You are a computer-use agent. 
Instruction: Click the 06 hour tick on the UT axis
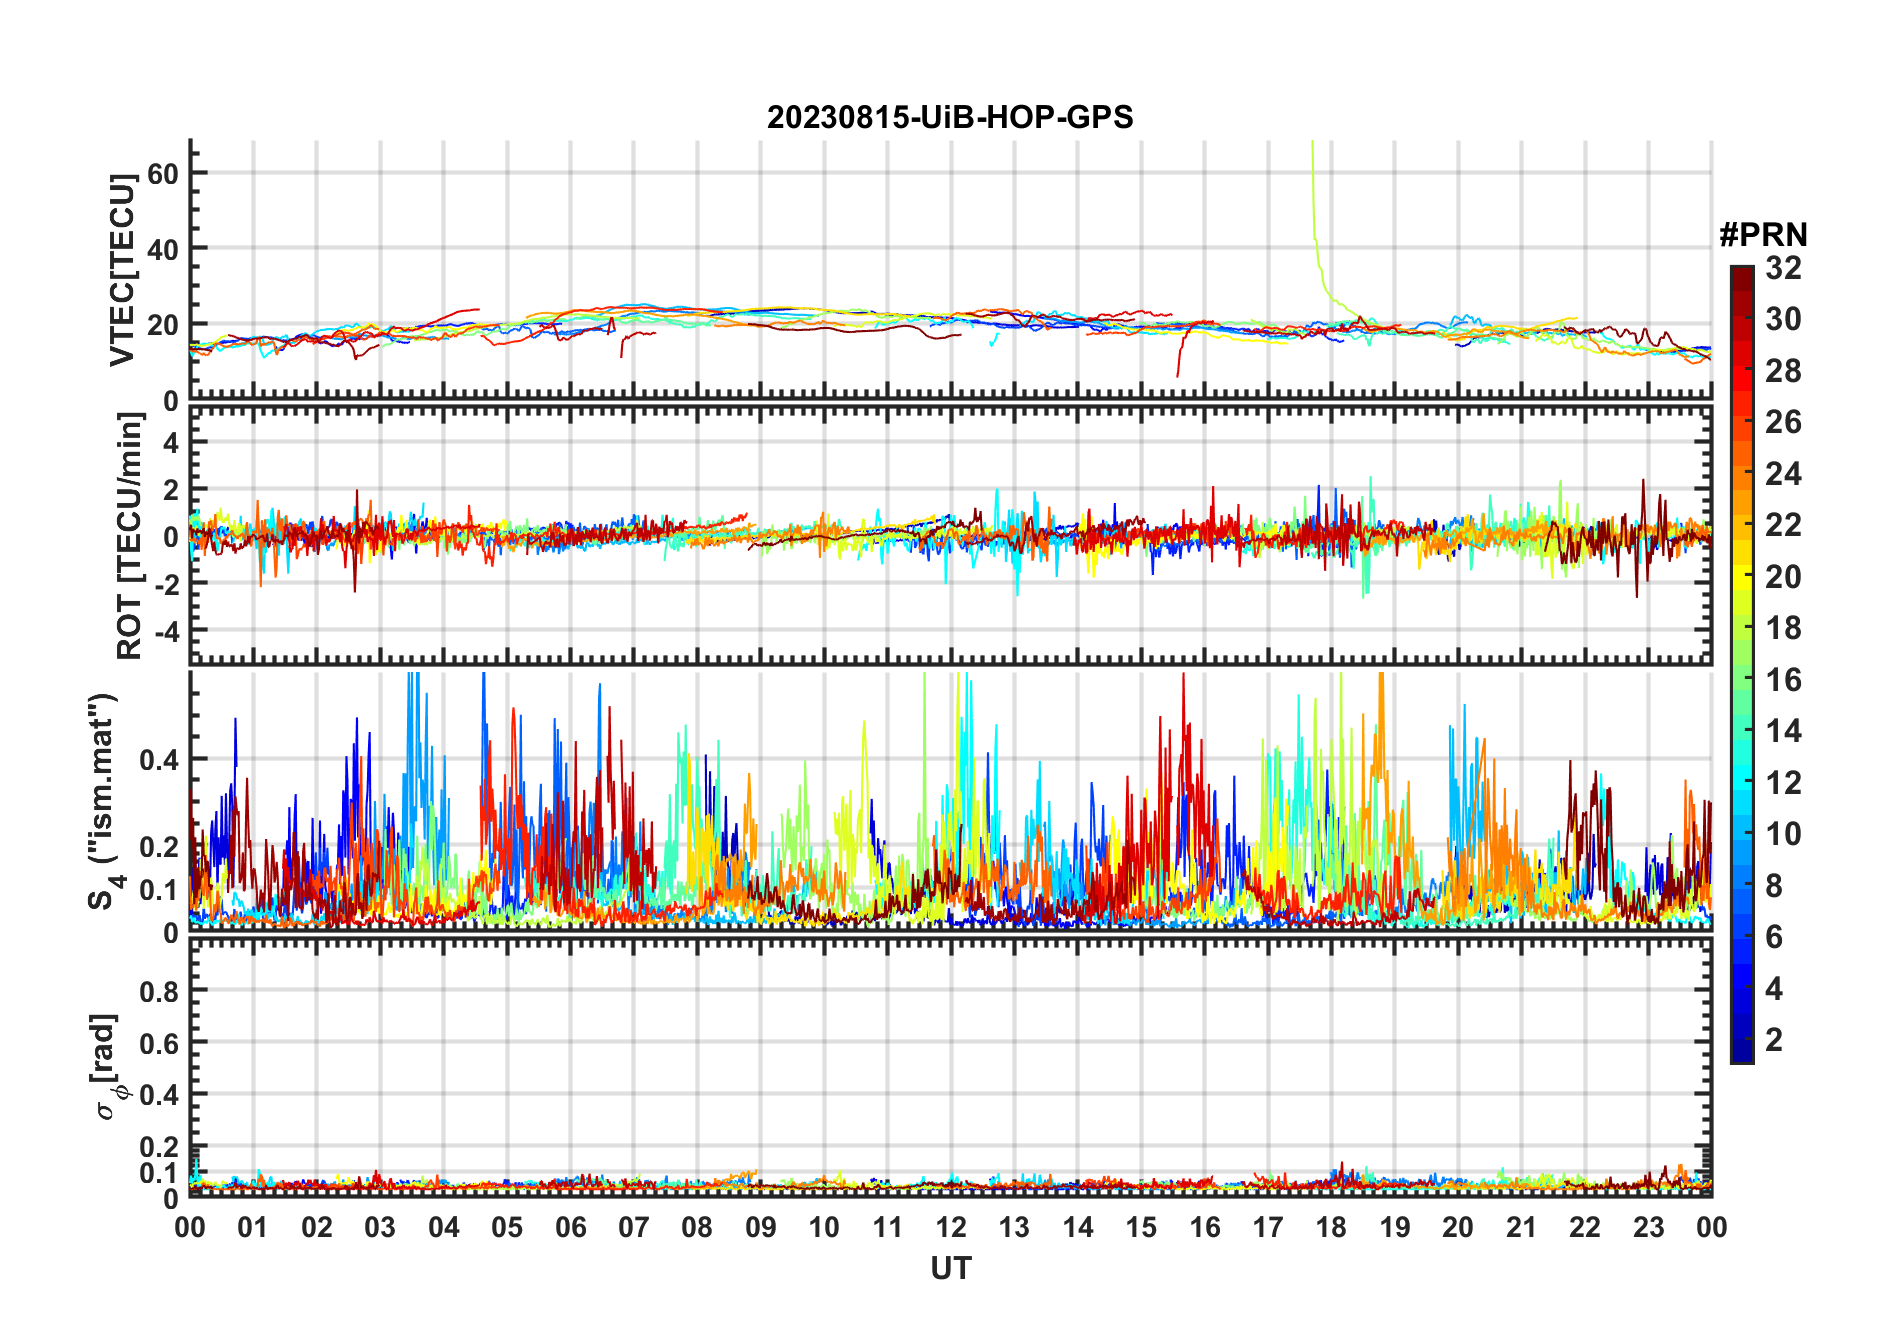(x=571, y=1227)
